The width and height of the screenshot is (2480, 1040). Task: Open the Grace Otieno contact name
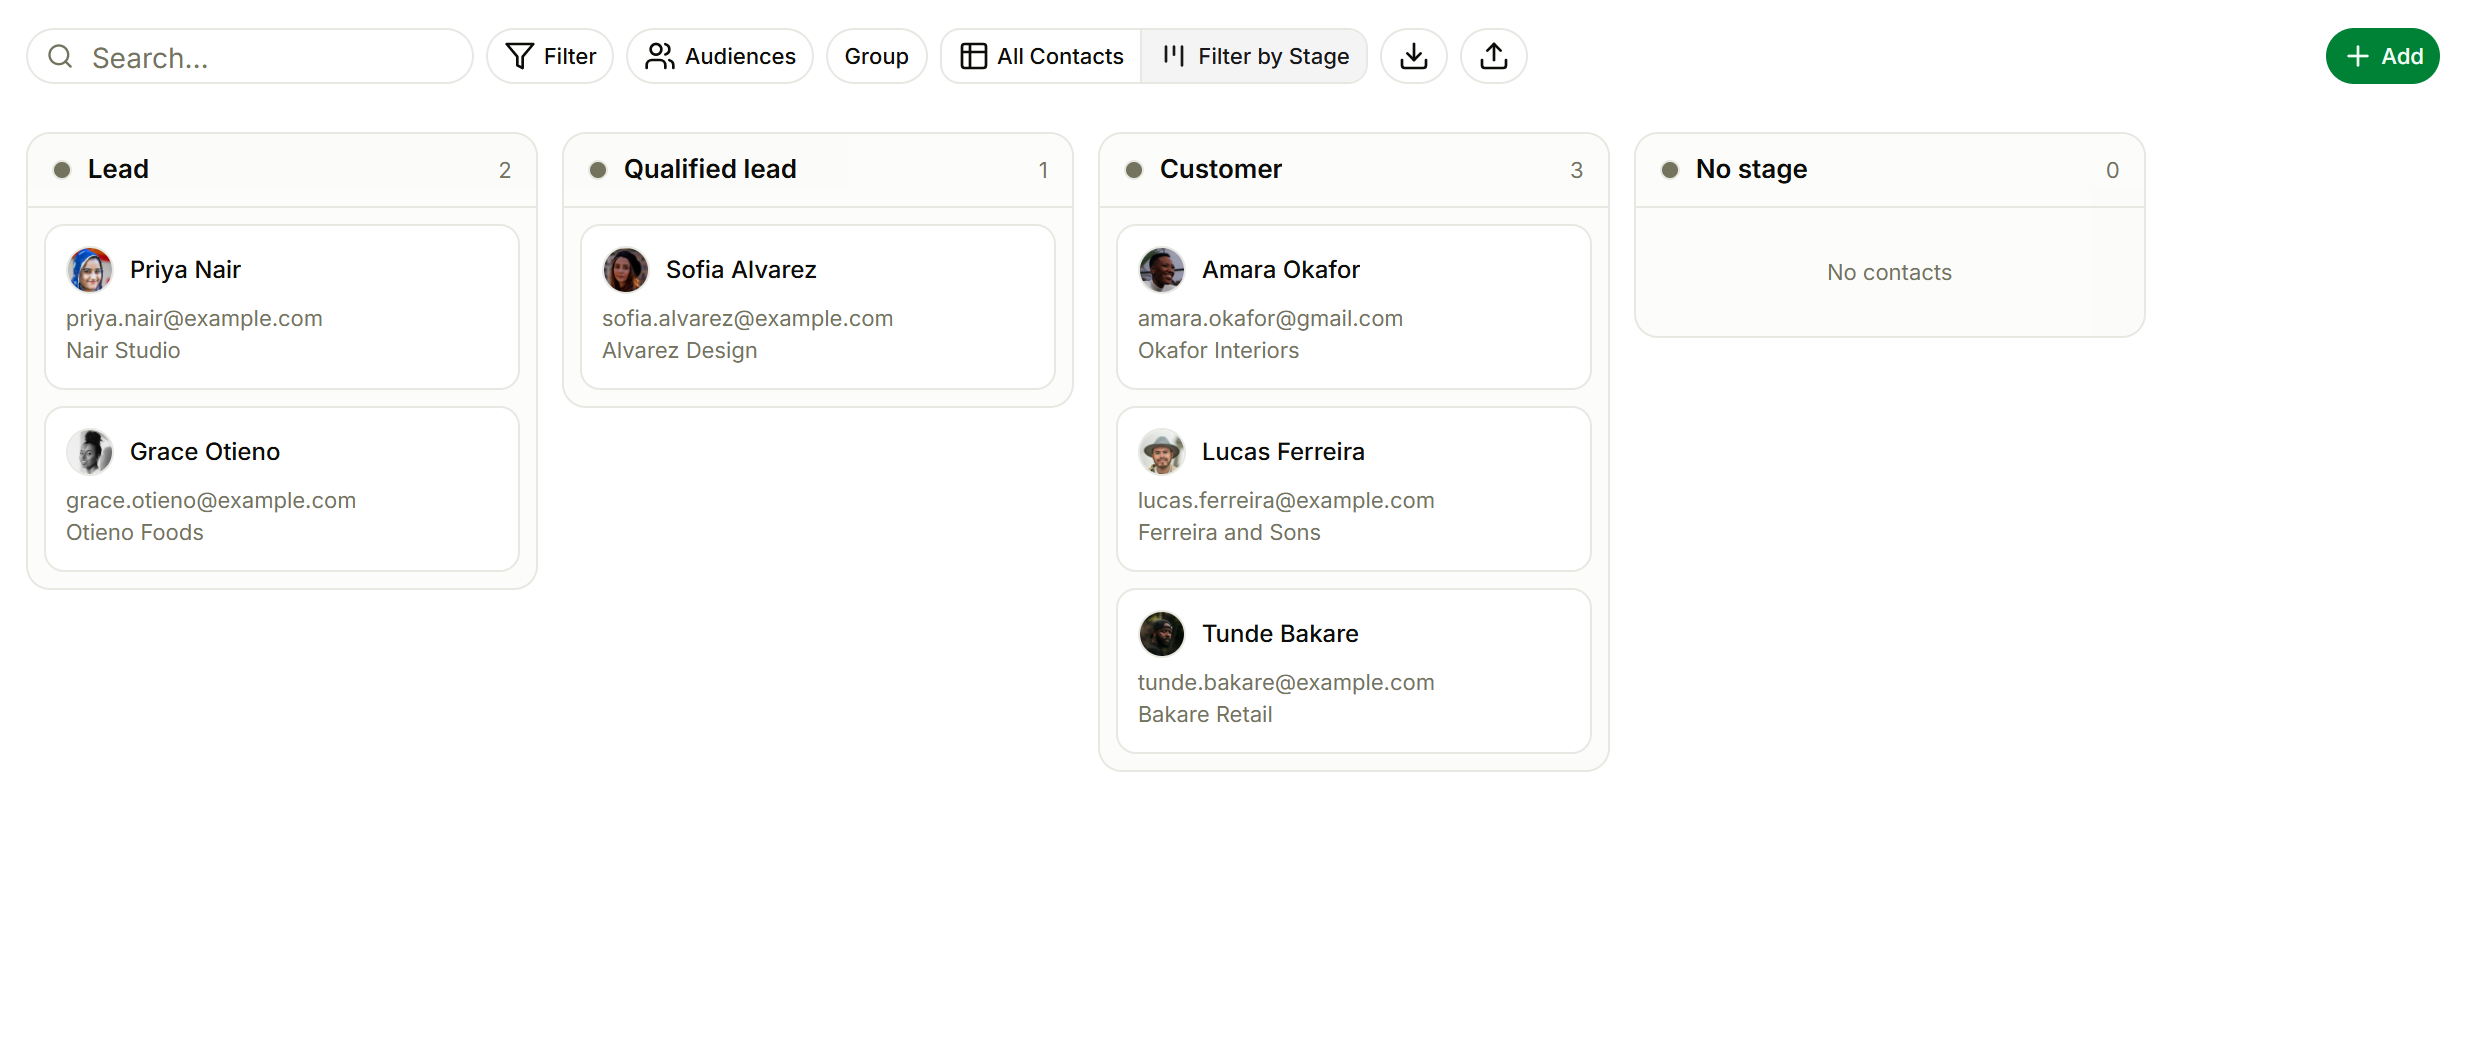[205, 452]
